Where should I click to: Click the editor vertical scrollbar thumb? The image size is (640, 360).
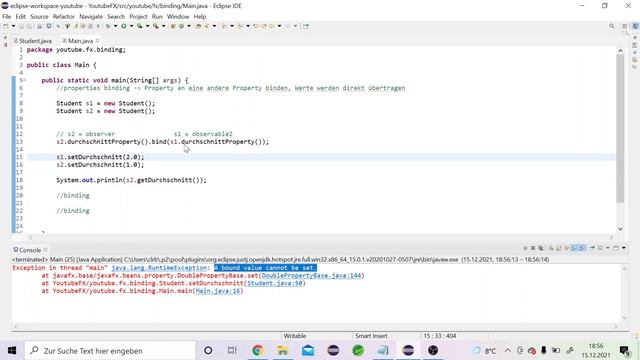620,129
